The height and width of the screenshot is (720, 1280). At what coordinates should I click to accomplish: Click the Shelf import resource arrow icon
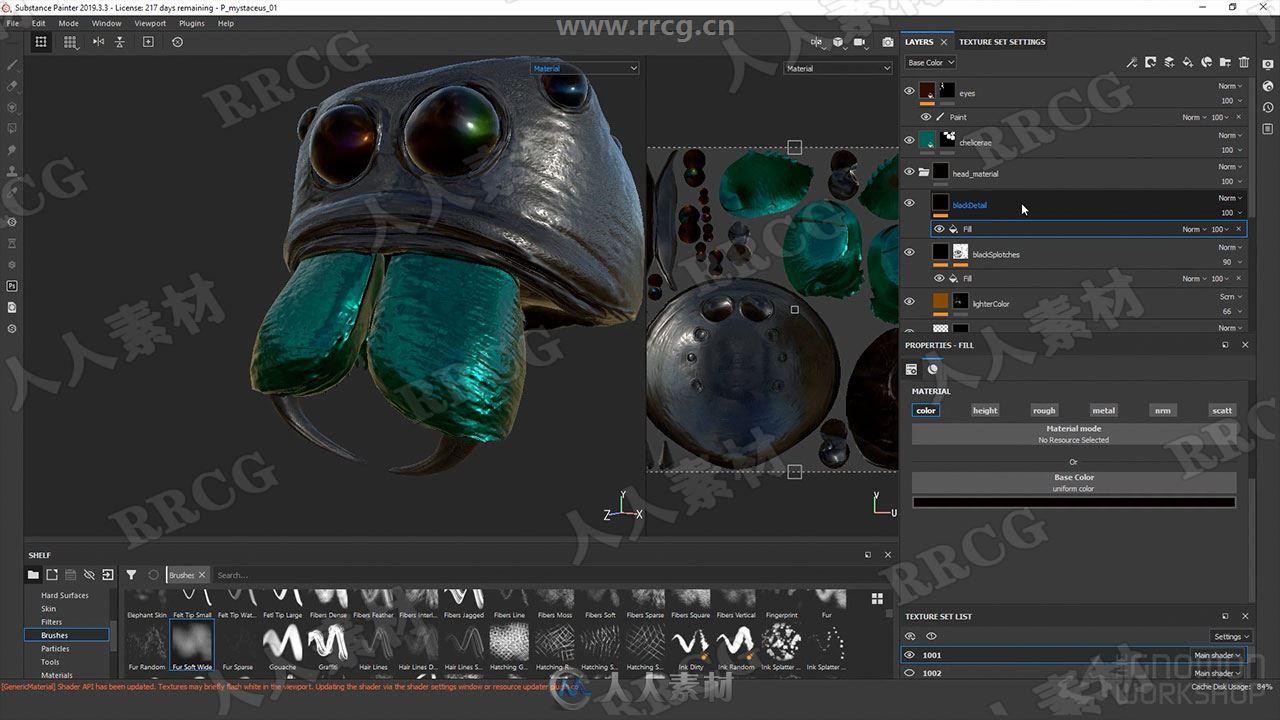(x=107, y=575)
